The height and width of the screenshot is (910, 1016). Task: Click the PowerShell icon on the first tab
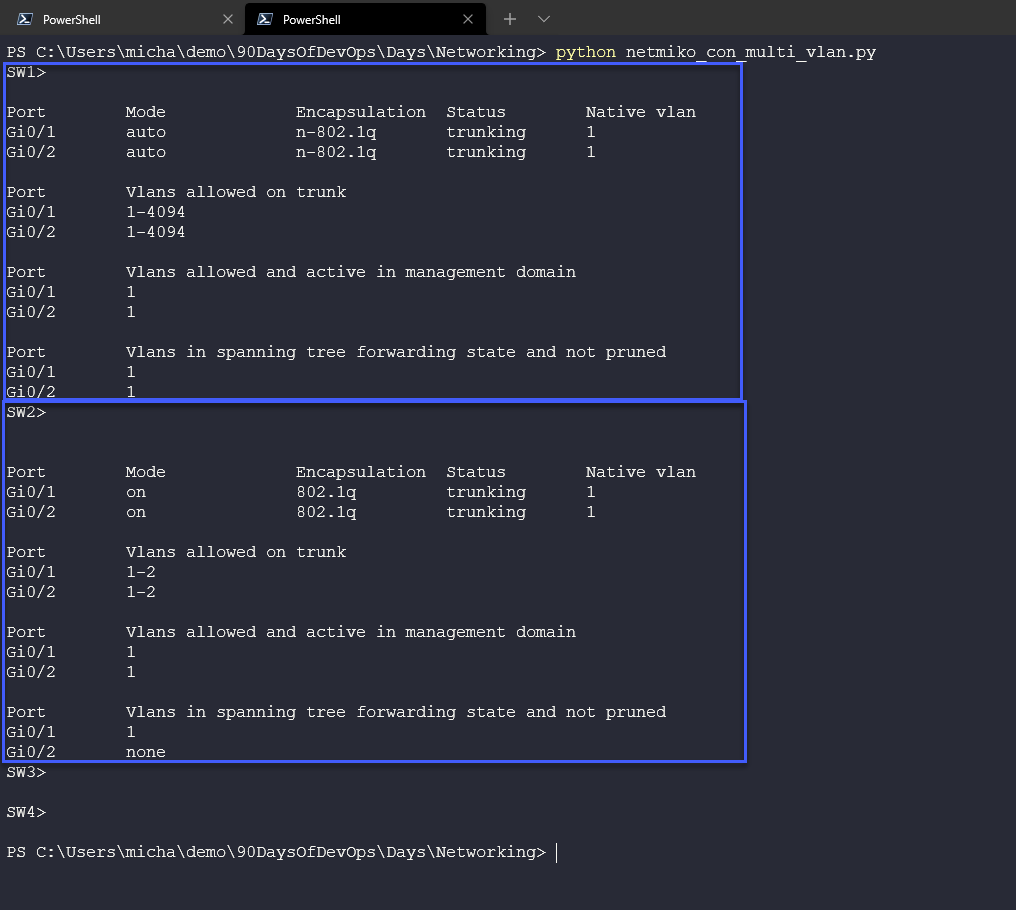23,18
